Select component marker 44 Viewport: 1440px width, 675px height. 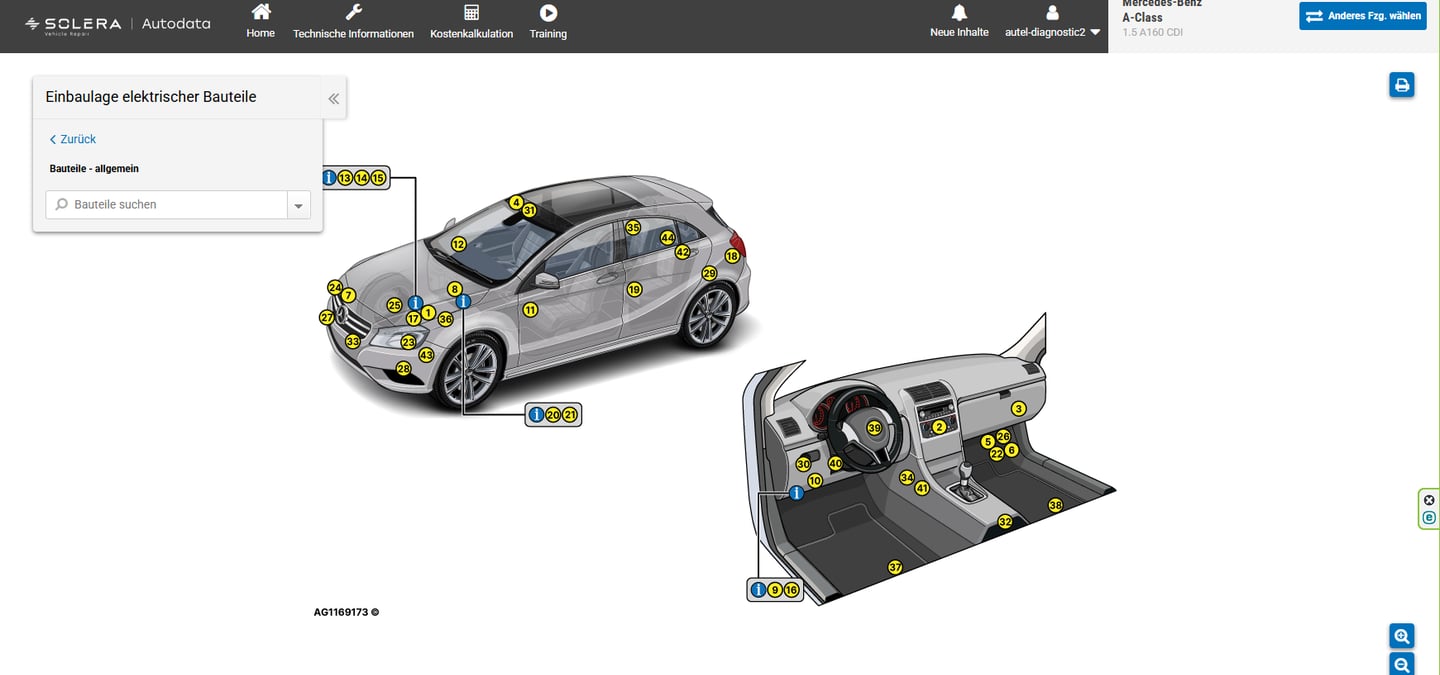point(667,238)
